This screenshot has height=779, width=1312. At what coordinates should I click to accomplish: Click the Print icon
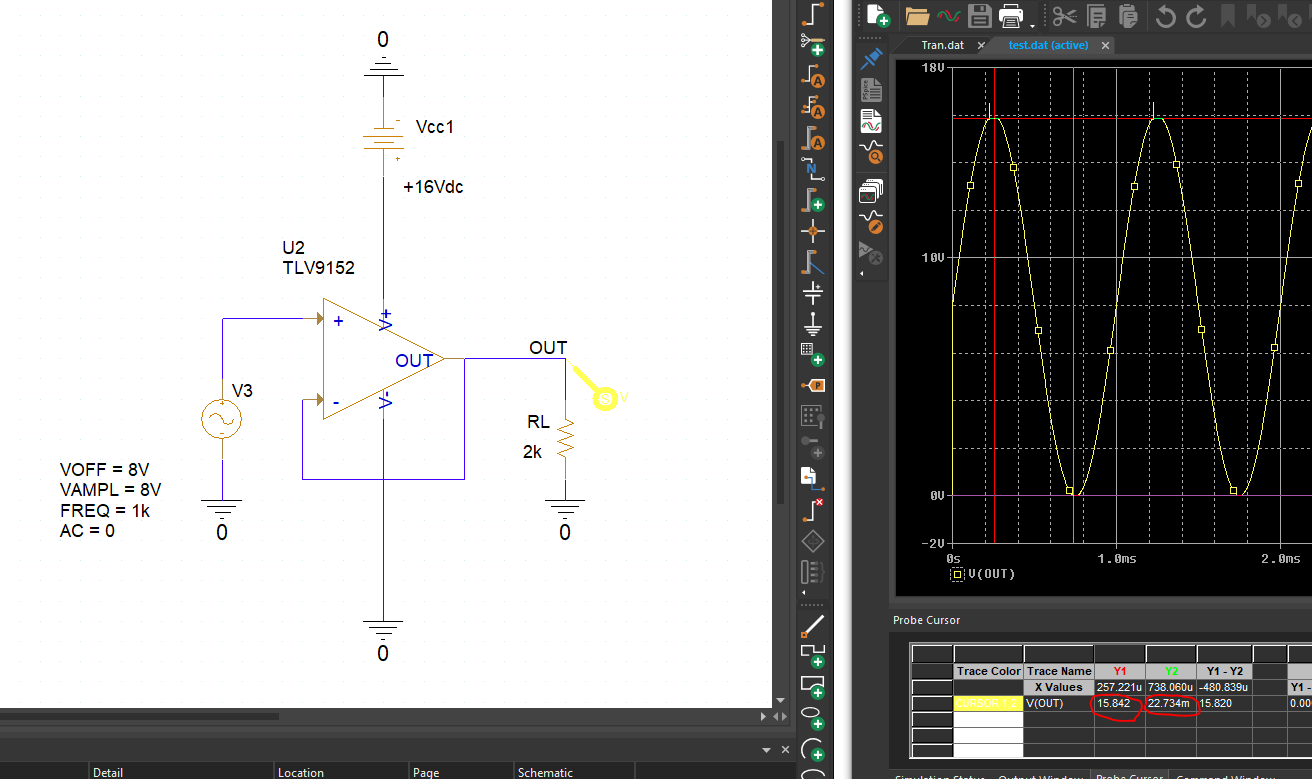(x=1010, y=15)
